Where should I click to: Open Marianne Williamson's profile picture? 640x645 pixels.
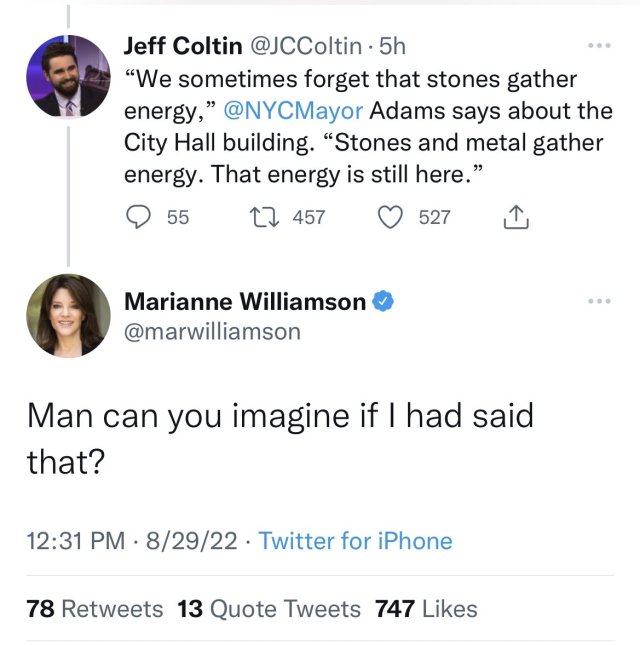[68, 315]
